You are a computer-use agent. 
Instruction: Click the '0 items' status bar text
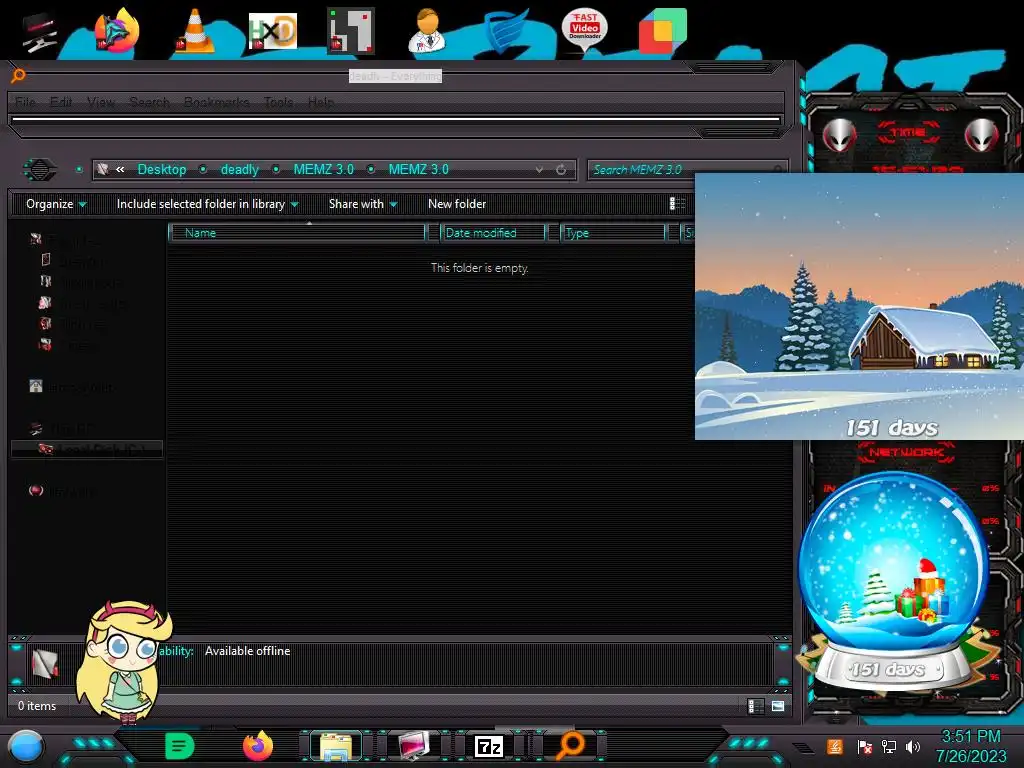click(x=37, y=706)
